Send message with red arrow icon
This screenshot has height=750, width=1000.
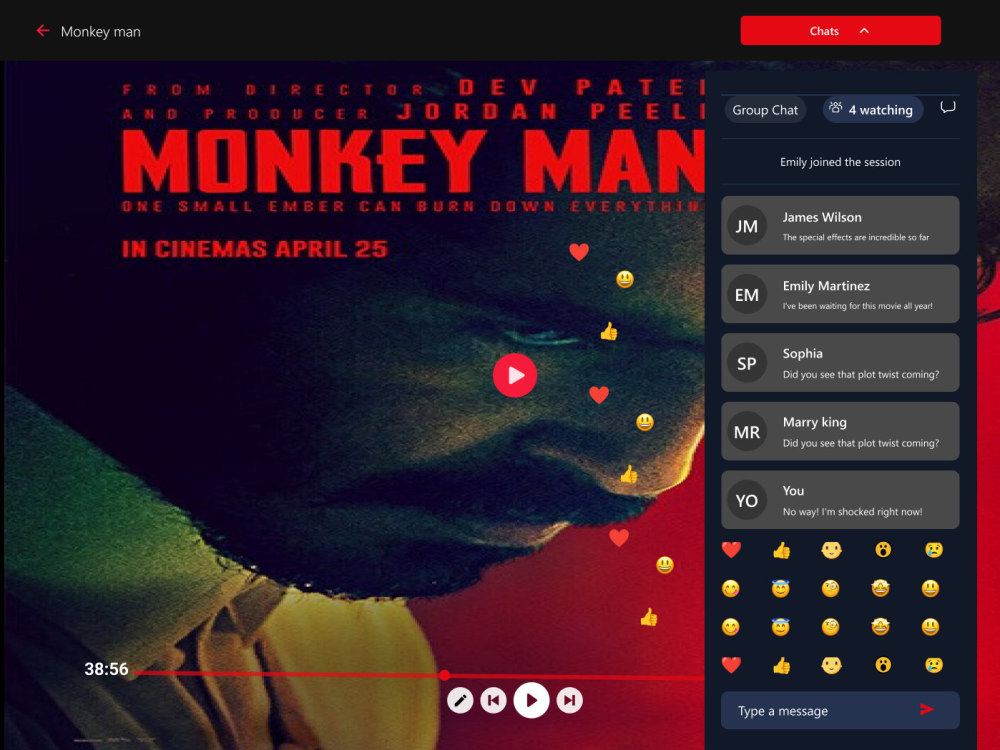[x=927, y=709]
